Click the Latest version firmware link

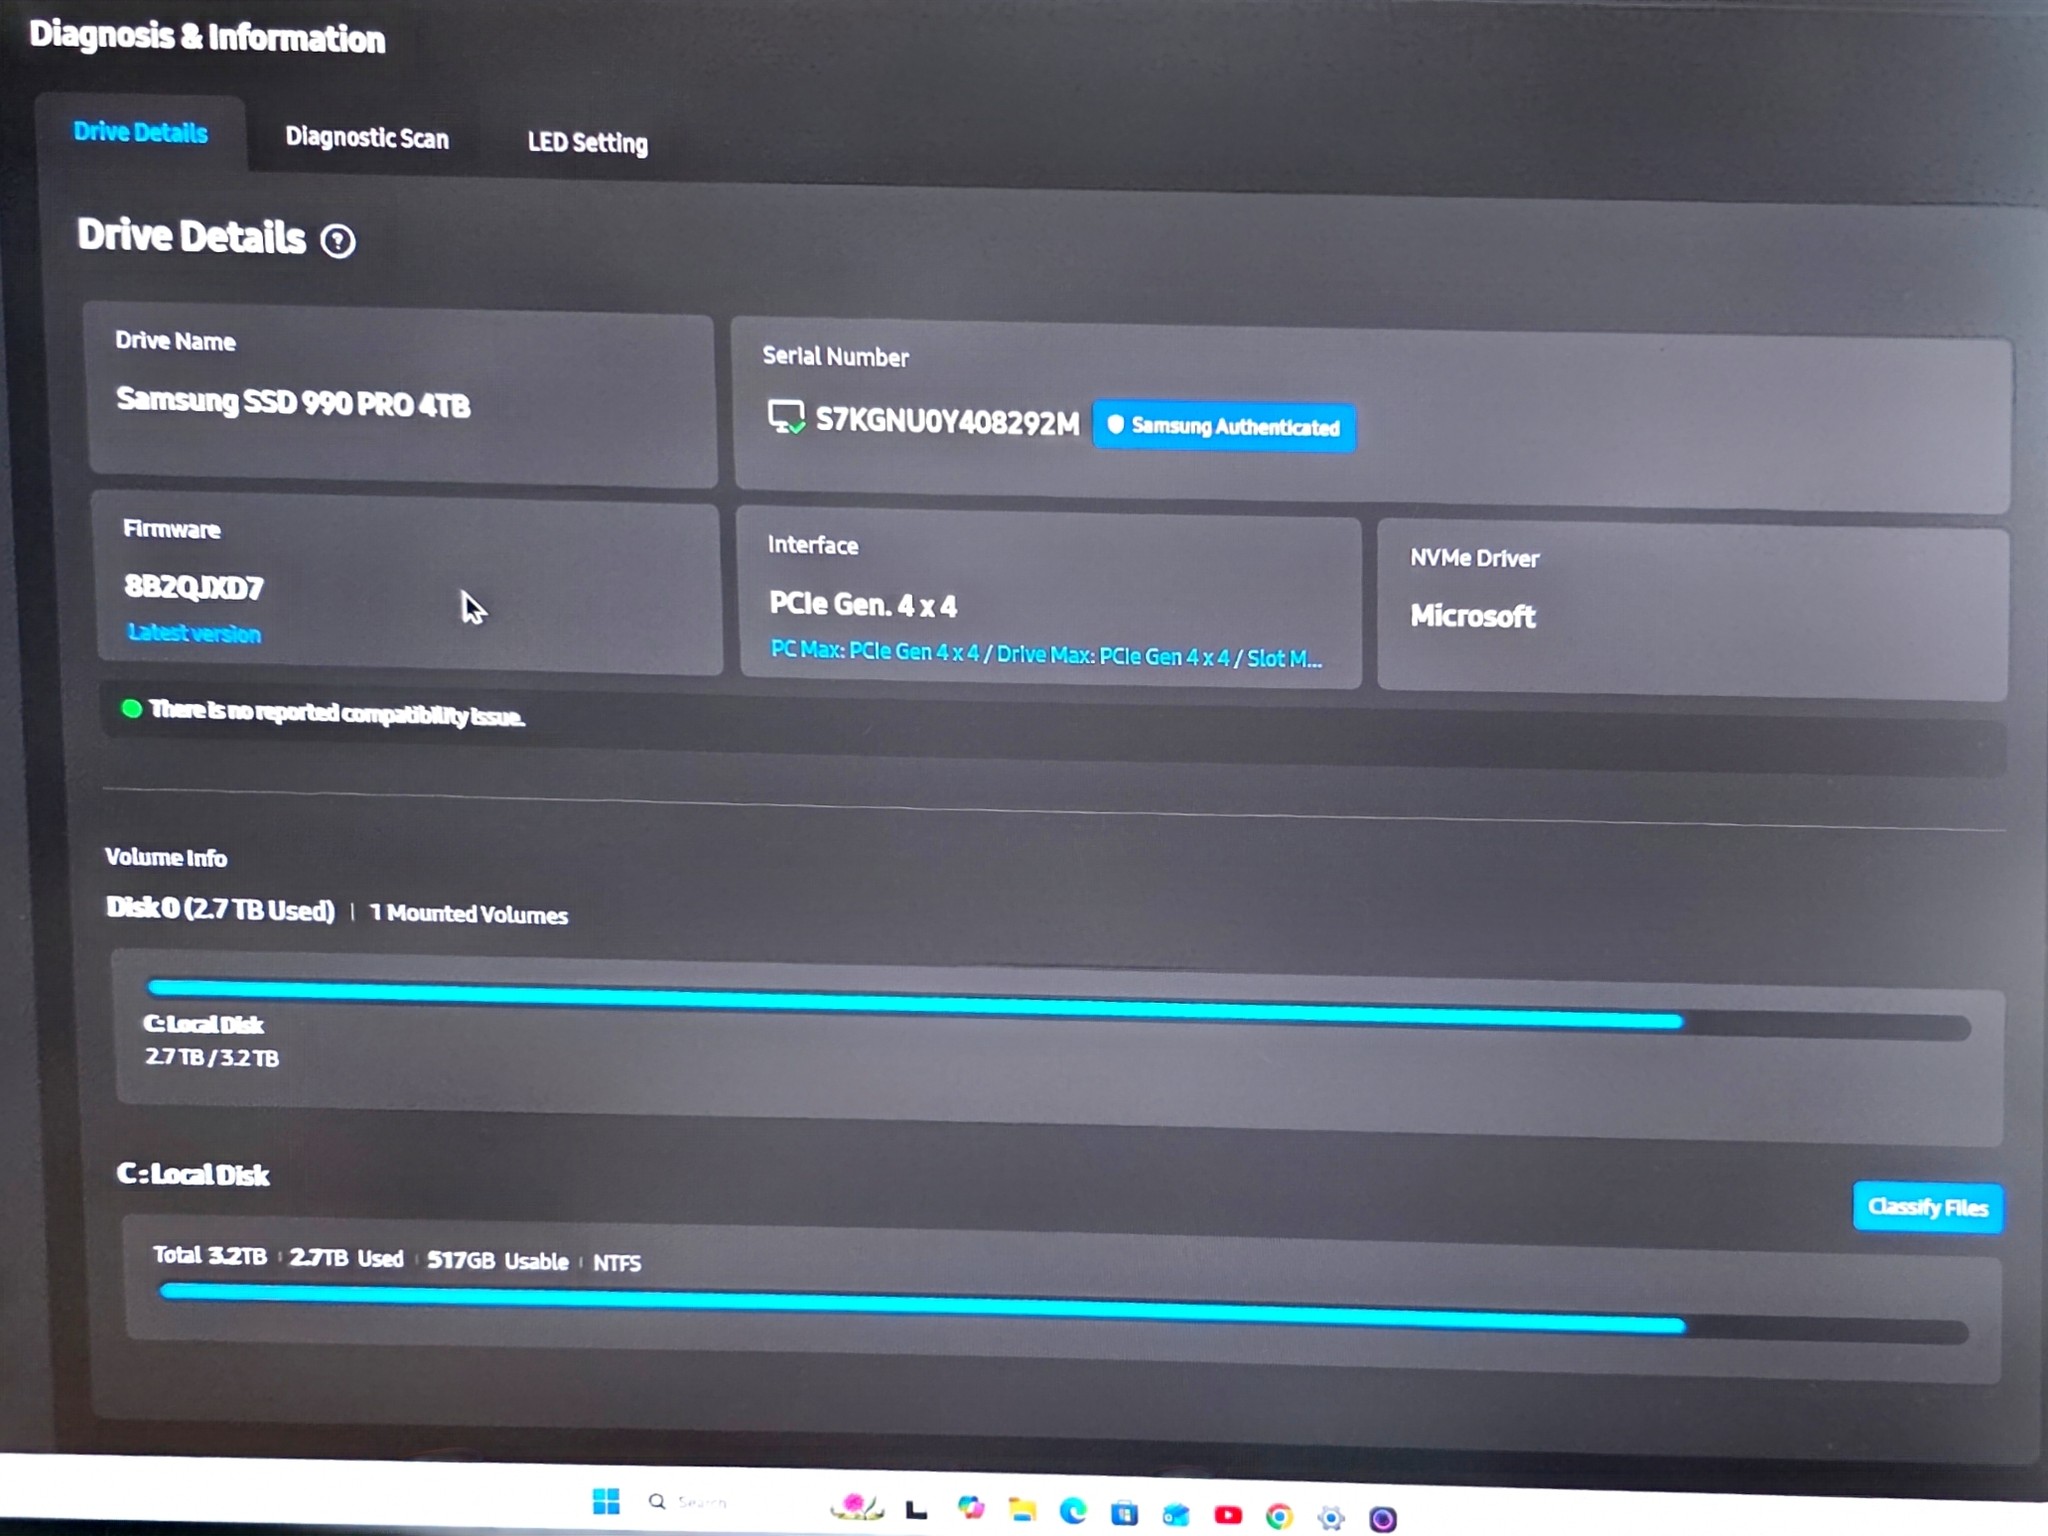[194, 633]
